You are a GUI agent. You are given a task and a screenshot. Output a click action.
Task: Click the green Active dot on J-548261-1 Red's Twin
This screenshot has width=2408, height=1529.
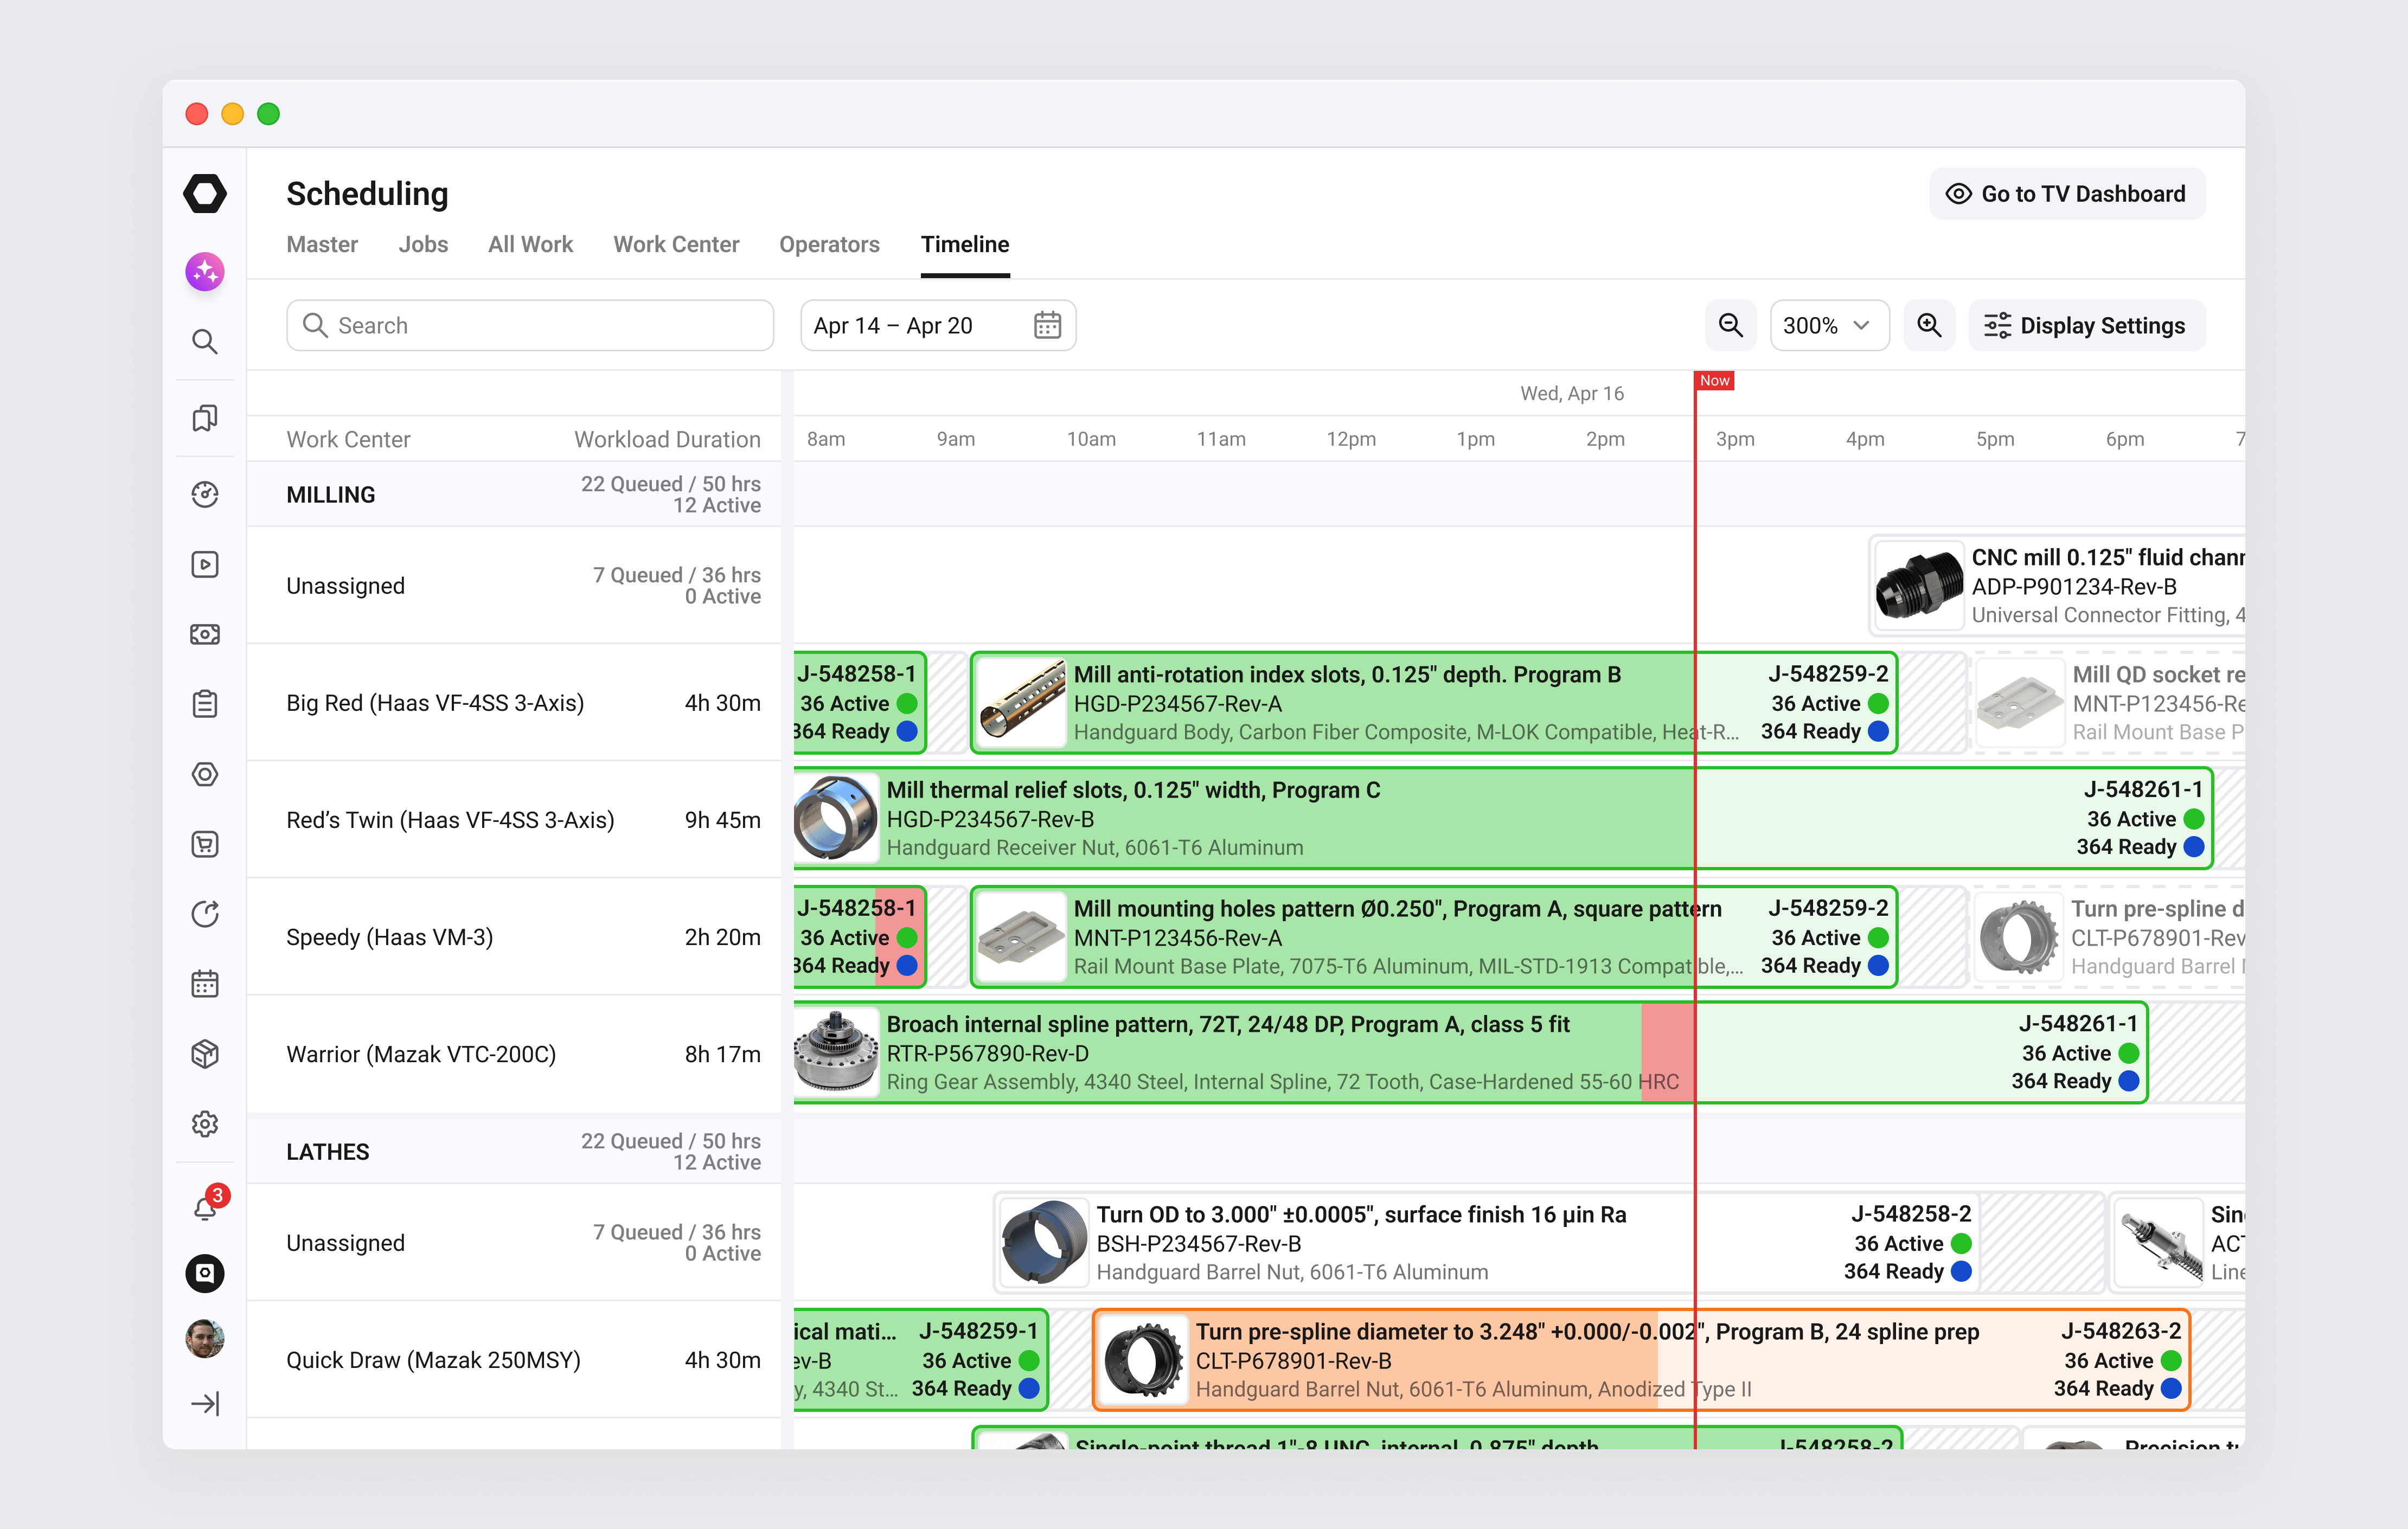pyautogui.click(x=2194, y=819)
